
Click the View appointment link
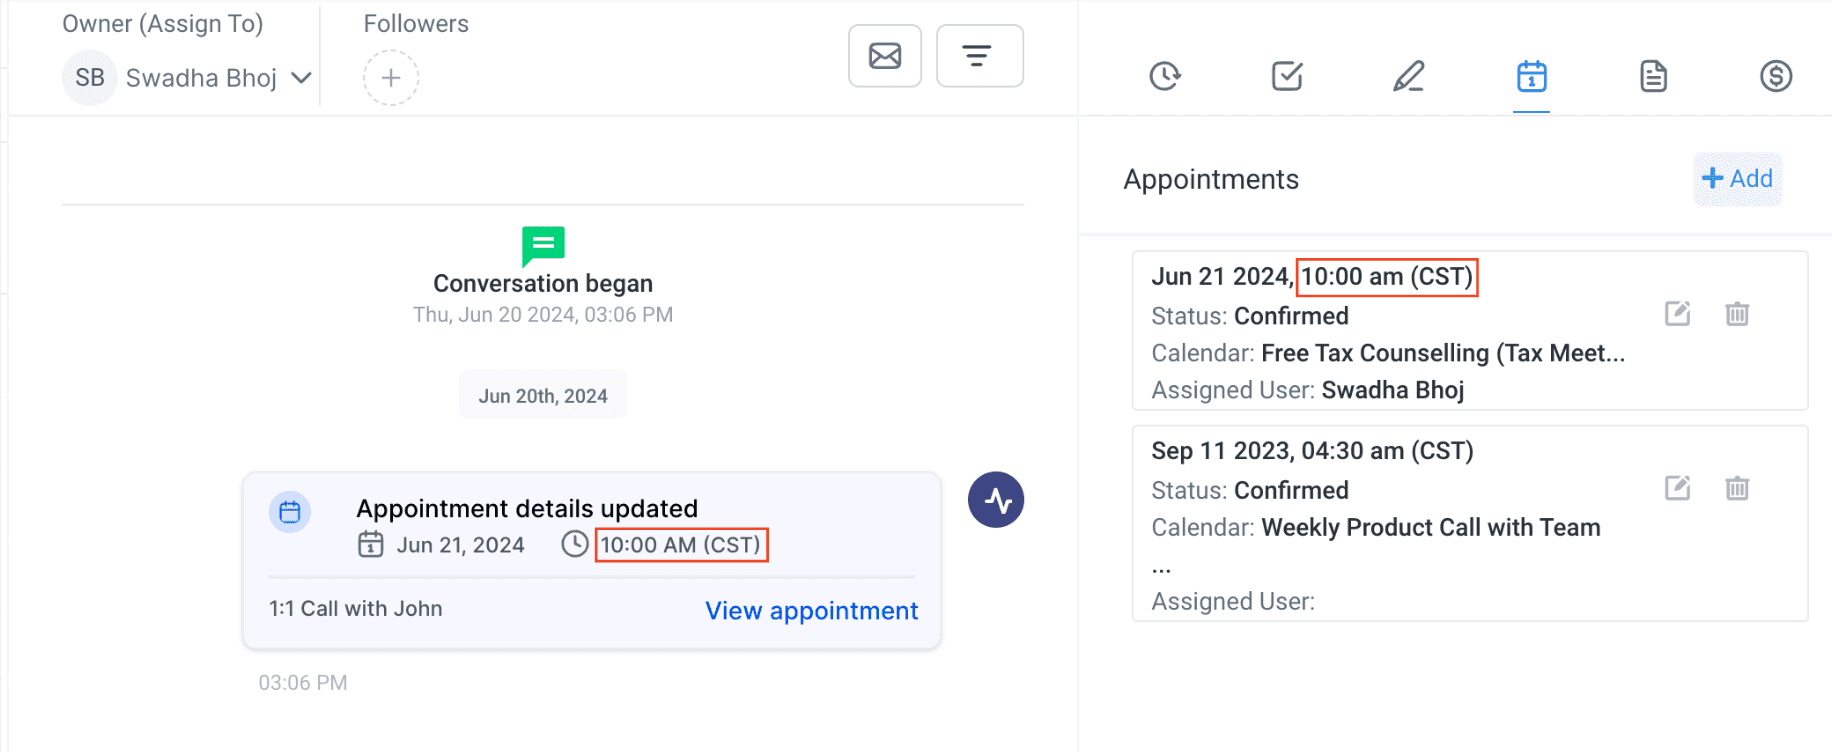click(811, 611)
